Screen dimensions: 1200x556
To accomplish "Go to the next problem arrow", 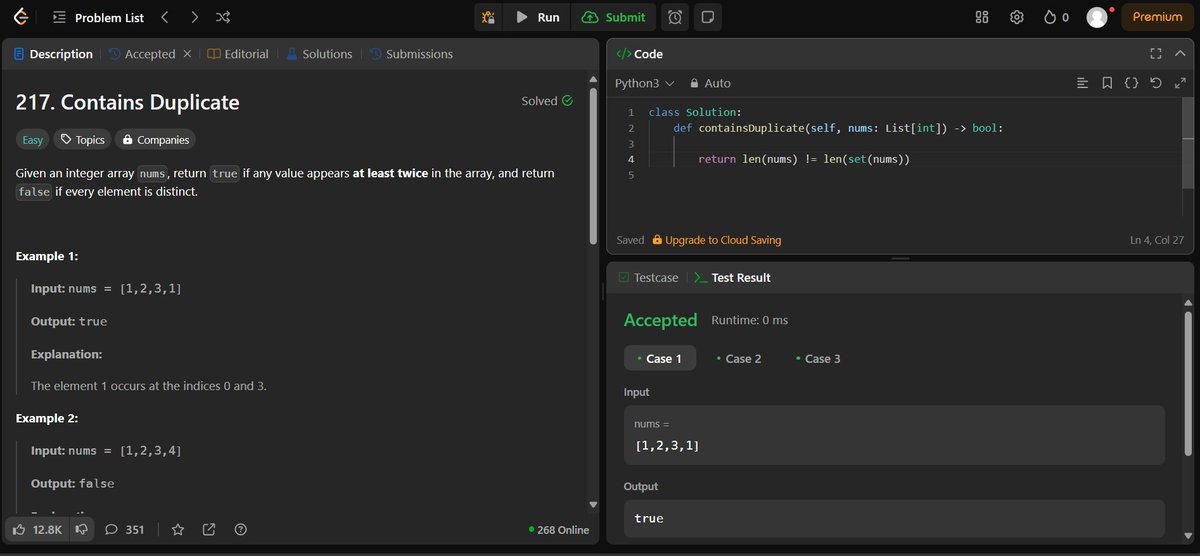I will click(x=194, y=17).
